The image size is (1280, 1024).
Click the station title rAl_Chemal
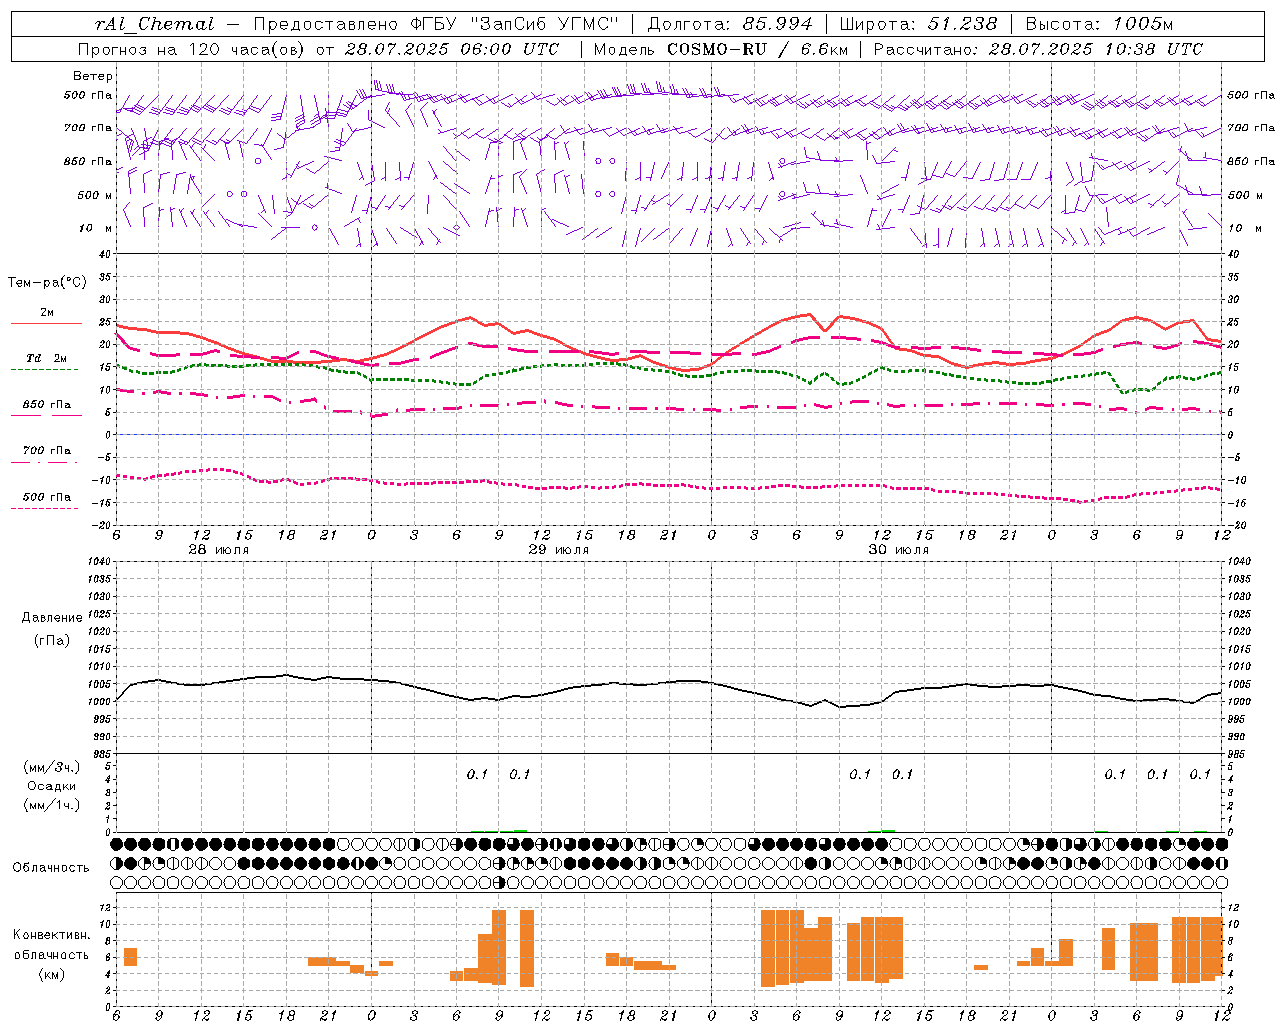point(154,24)
